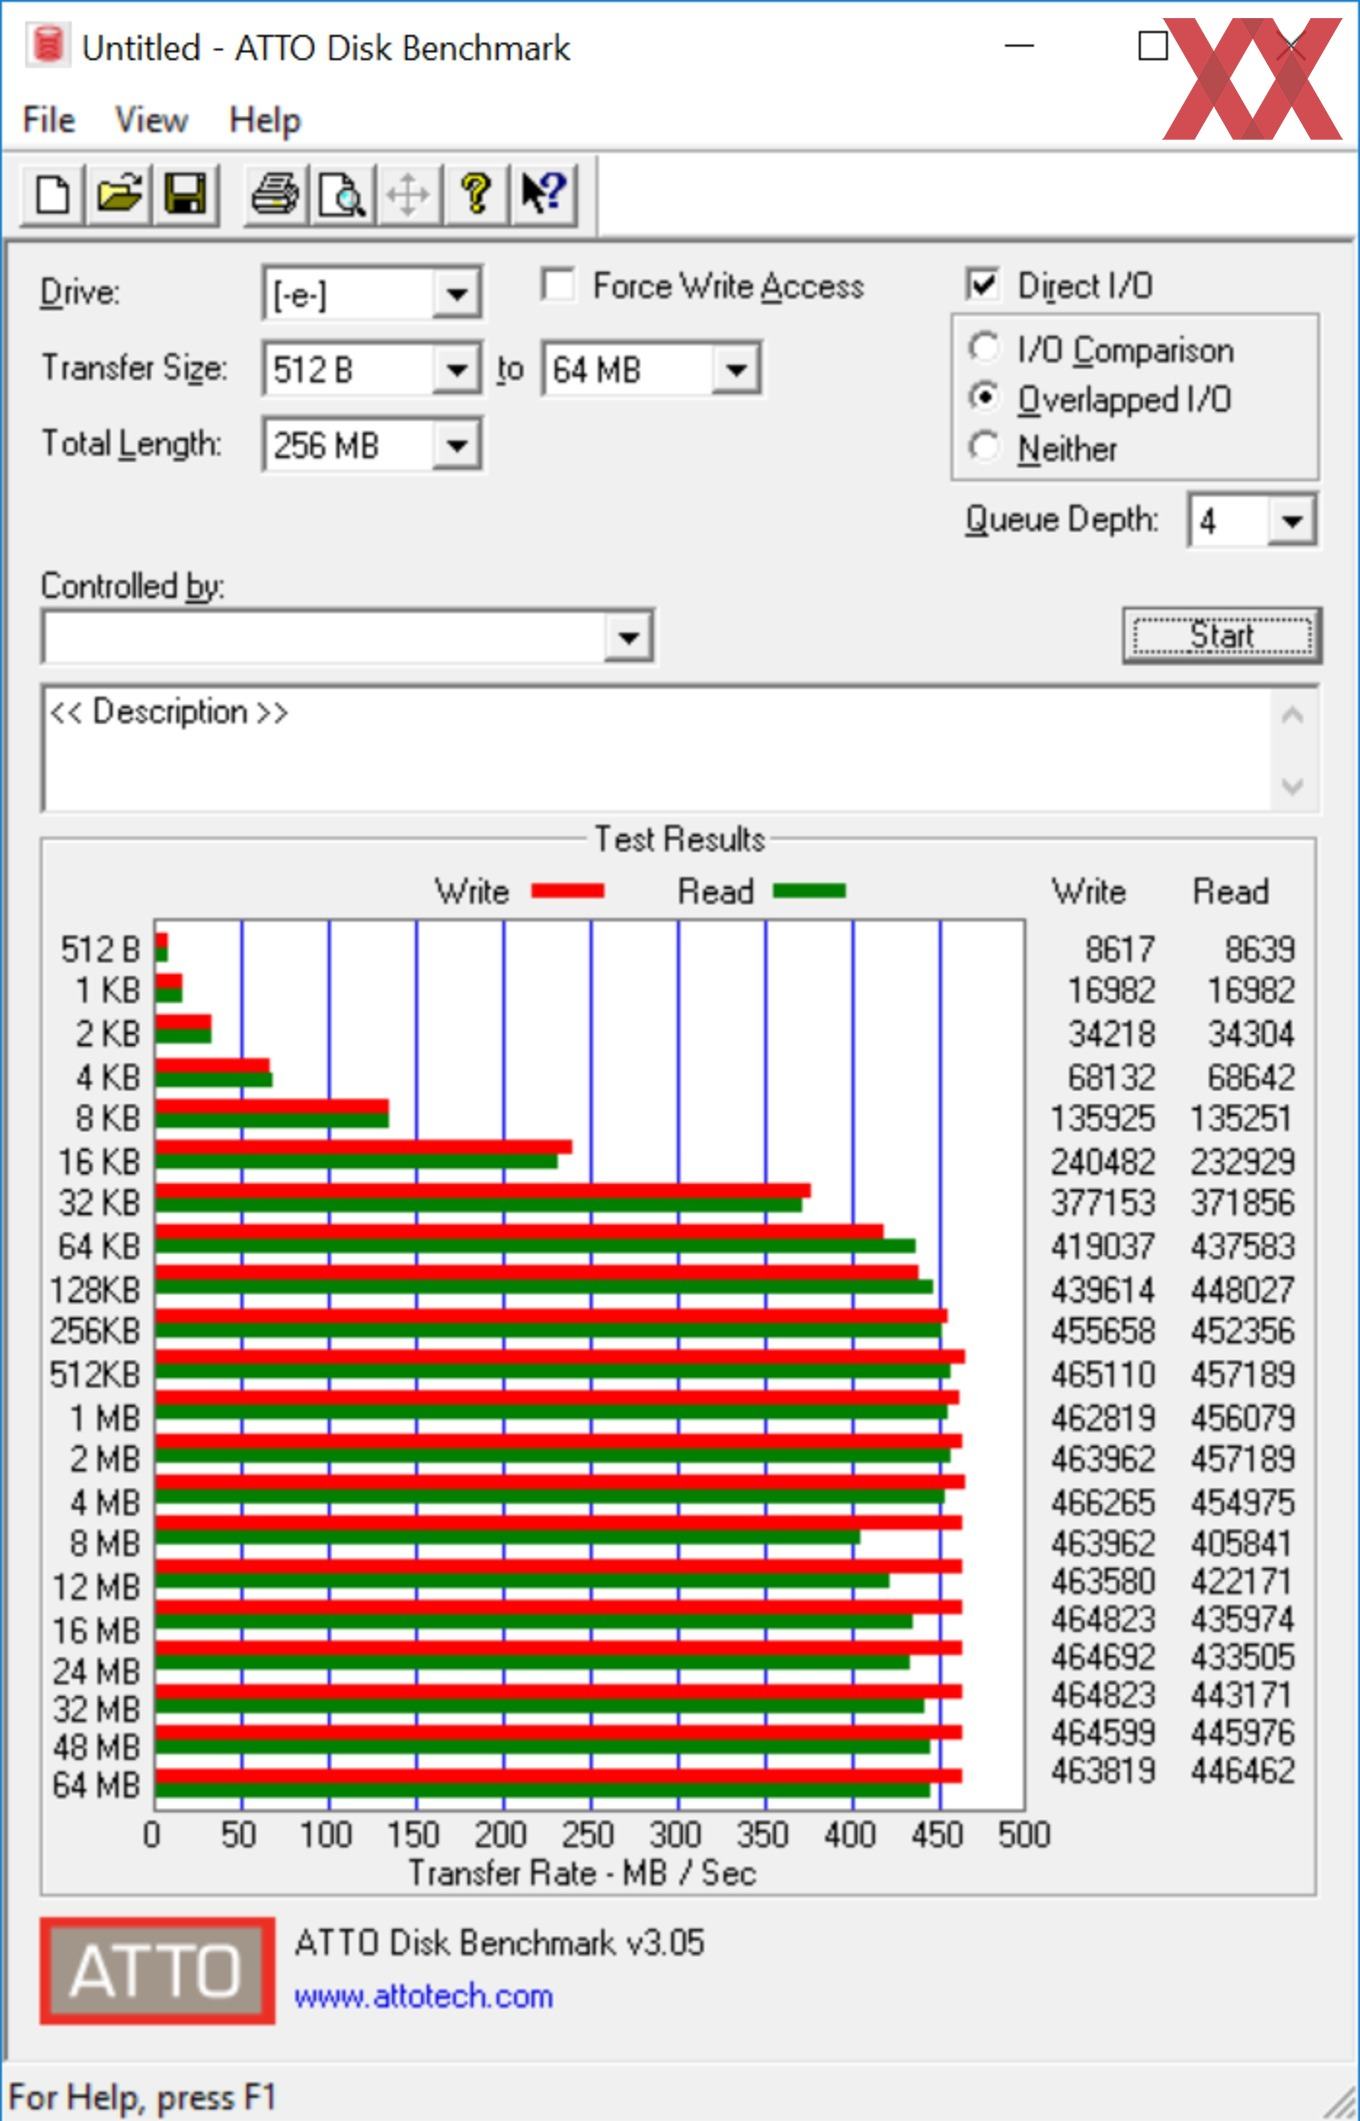Click the yellow question mark About icon
Screen dimensions: 1360x2121
pos(476,193)
